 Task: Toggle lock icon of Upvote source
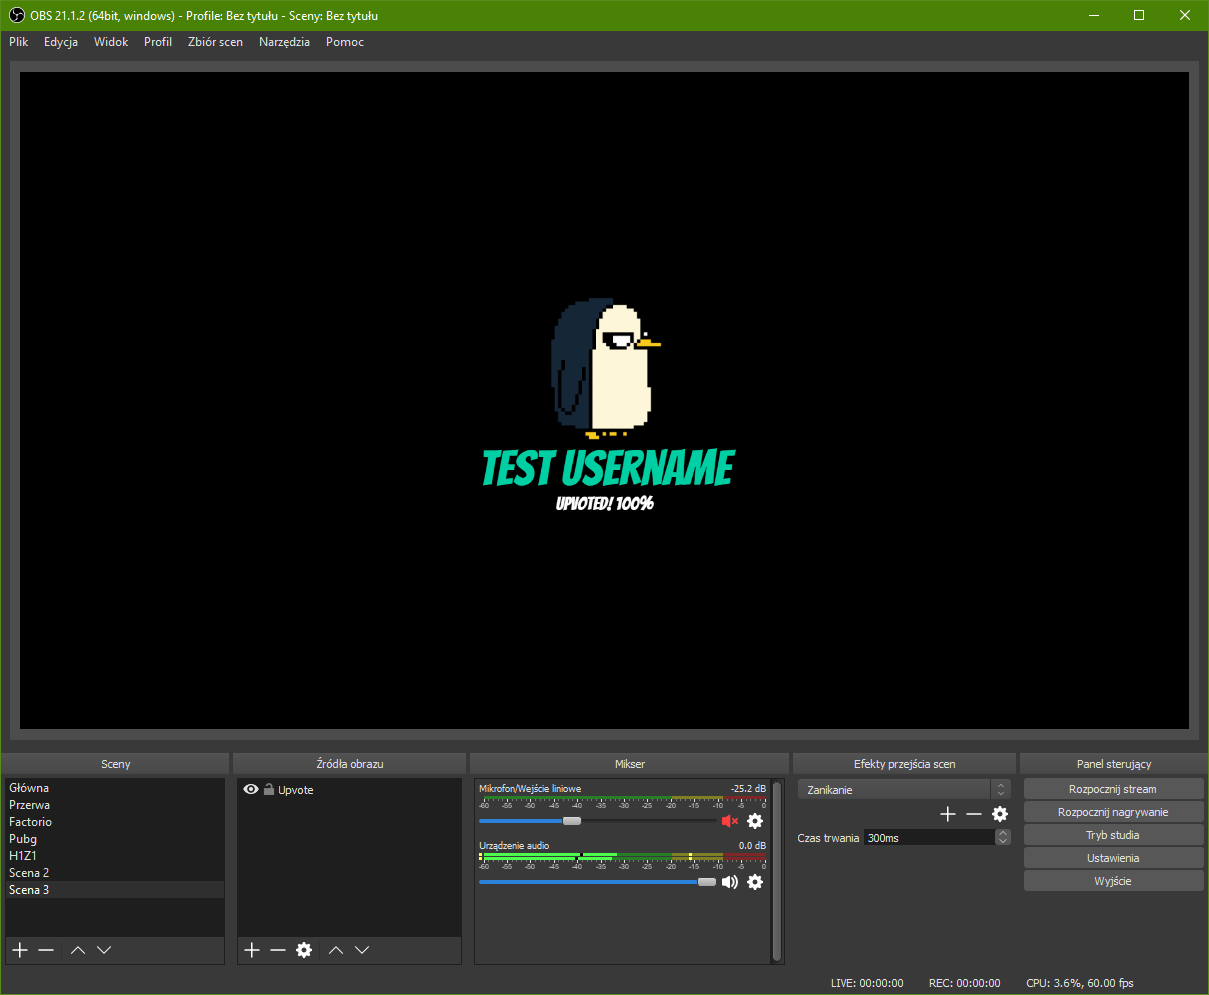coord(269,789)
